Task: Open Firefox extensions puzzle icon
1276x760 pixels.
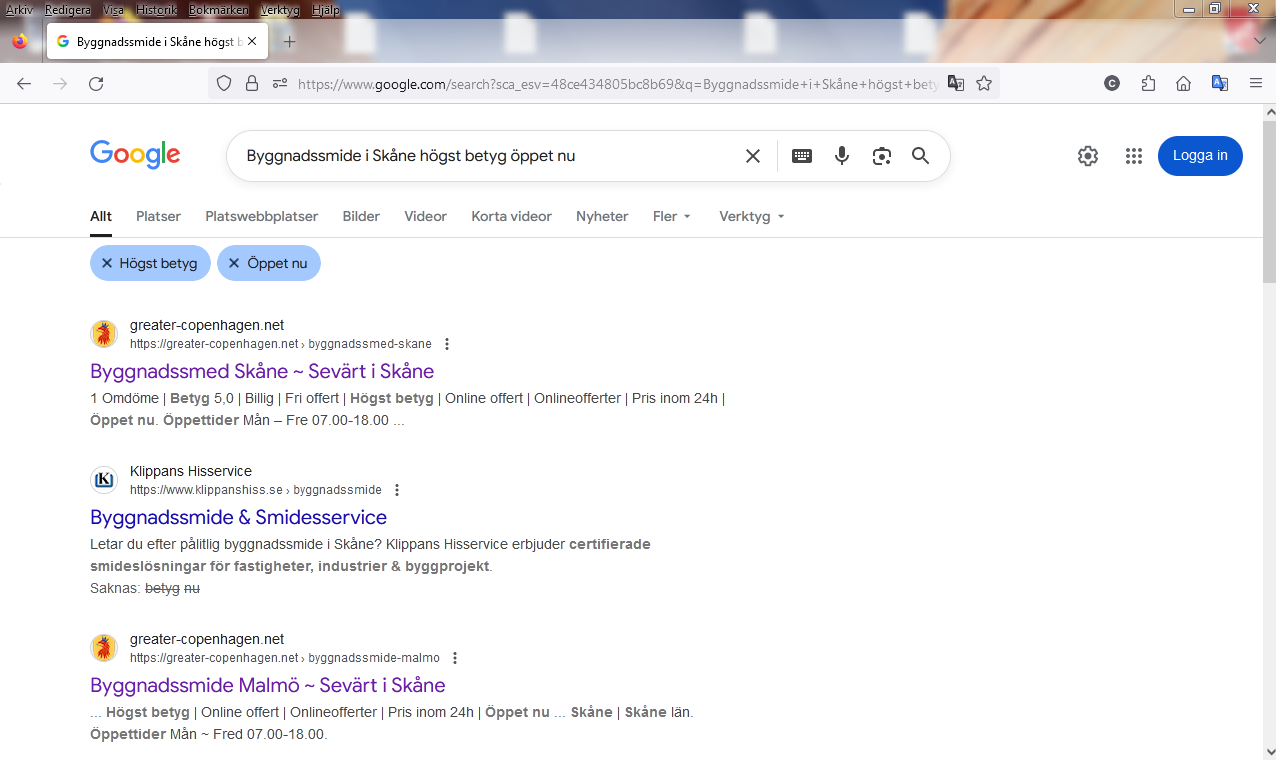Action: click(1148, 84)
